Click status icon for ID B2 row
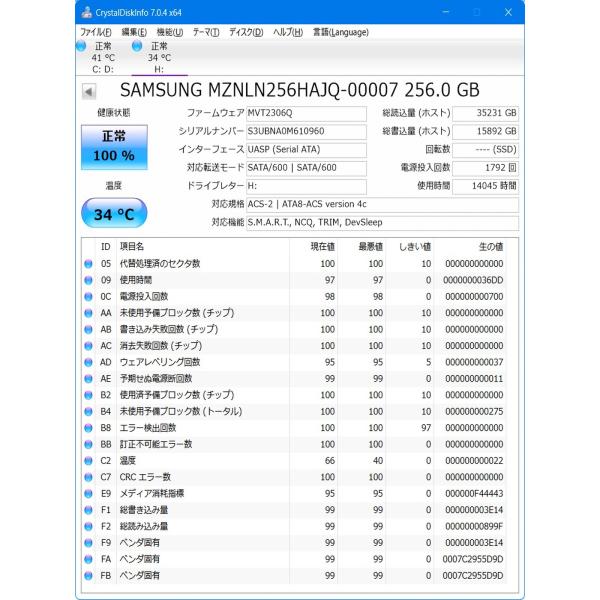Viewport: 600px width, 600px height. click(x=88, y=395)
